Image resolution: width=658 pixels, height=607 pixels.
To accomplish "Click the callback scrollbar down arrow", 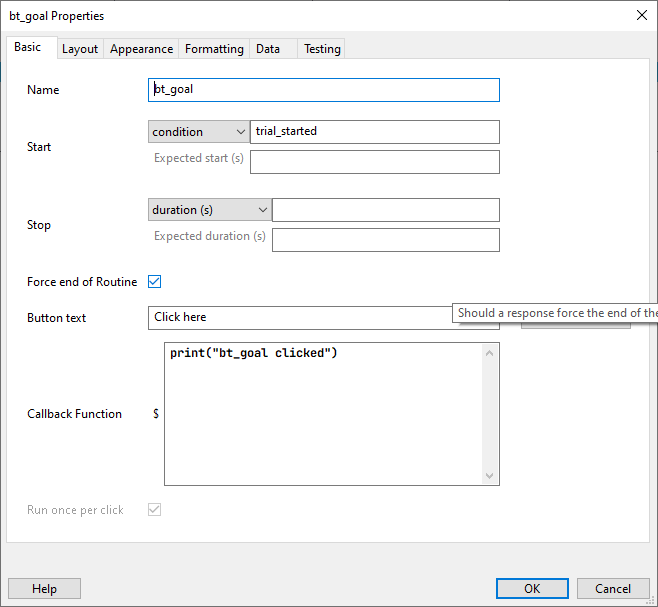I will click(x=489, y=476).
